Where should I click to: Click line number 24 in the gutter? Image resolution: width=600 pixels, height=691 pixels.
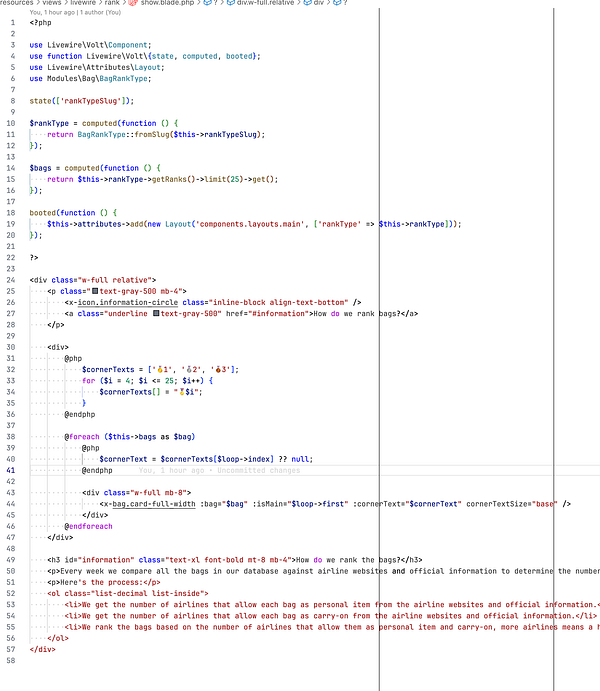tap(11, 280)
